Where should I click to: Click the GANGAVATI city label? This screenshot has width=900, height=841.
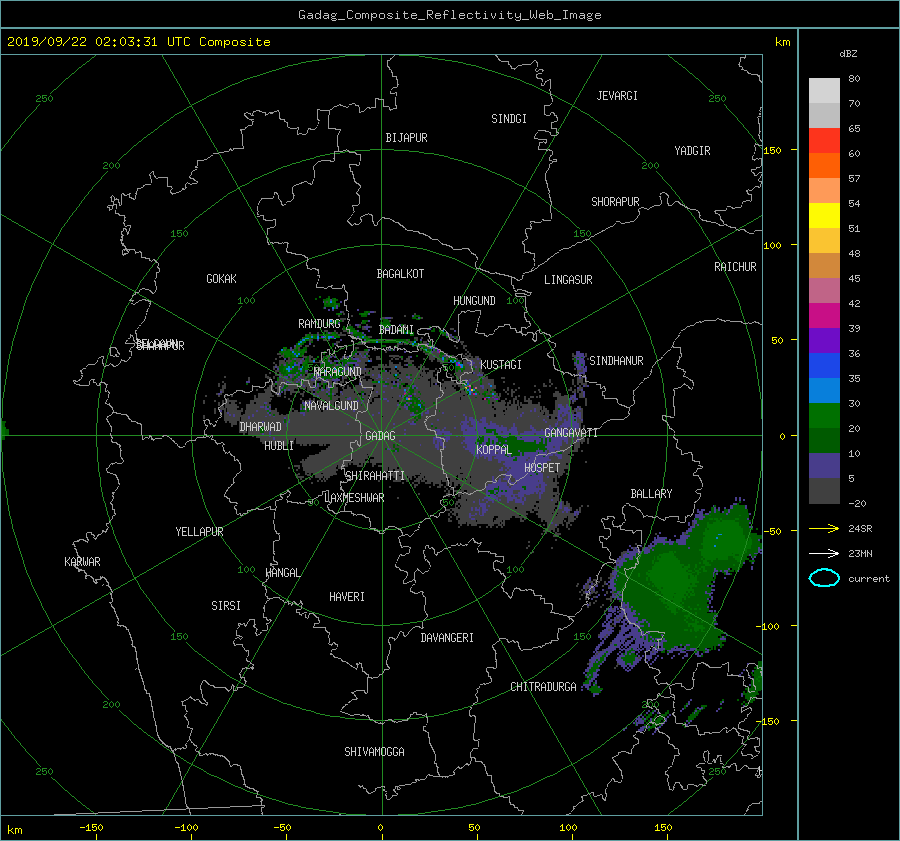click(x=571, y=432)
